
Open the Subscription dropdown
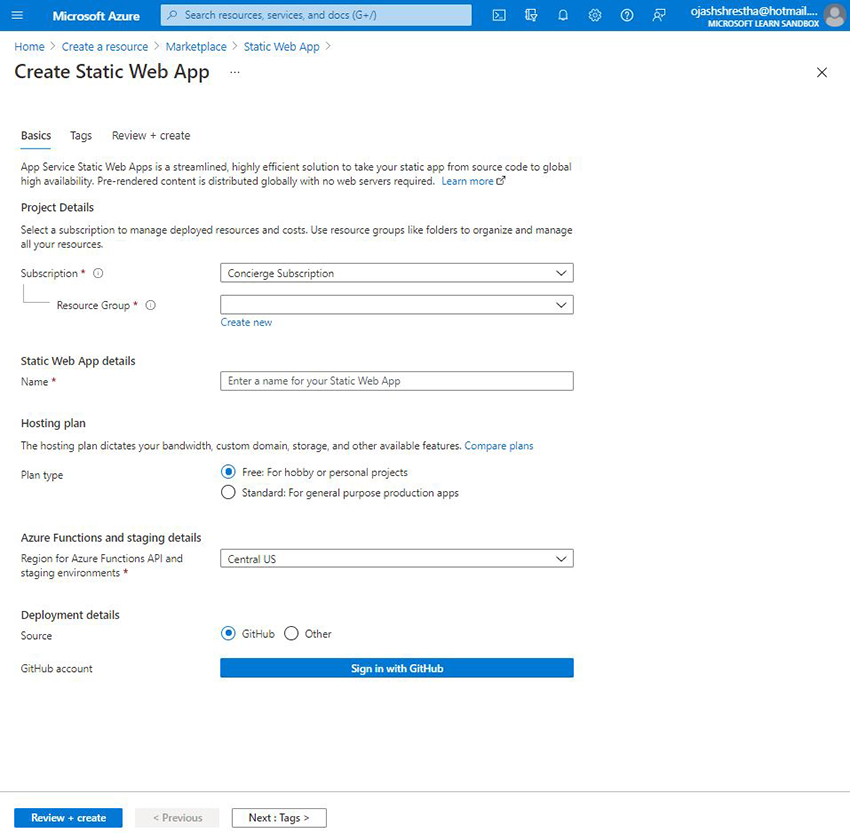coord(396,272)
